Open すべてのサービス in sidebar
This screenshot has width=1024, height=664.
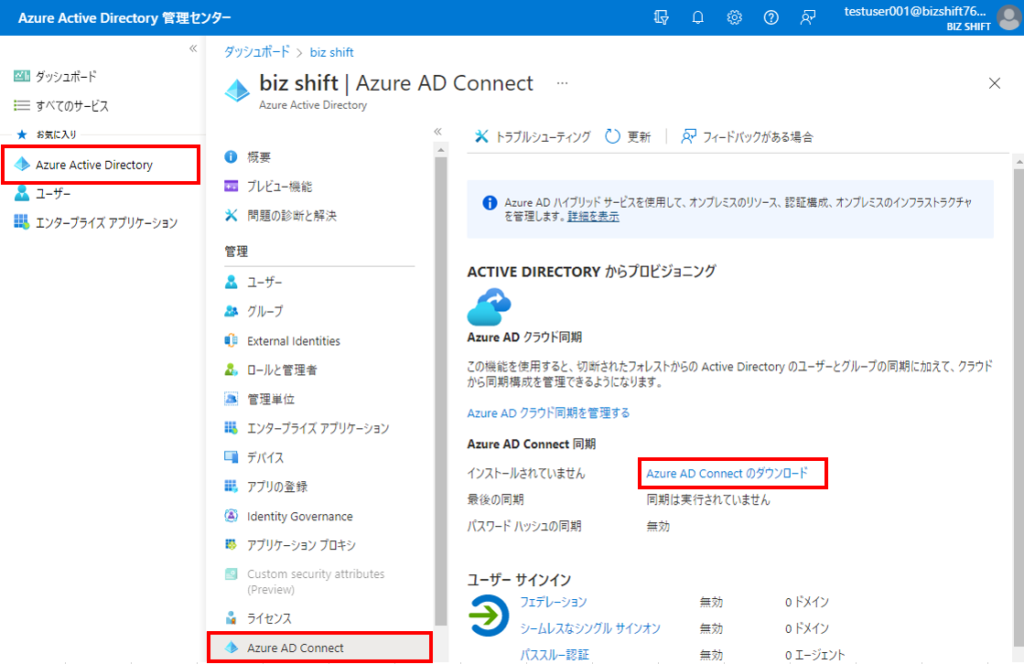tap(61, 106)
